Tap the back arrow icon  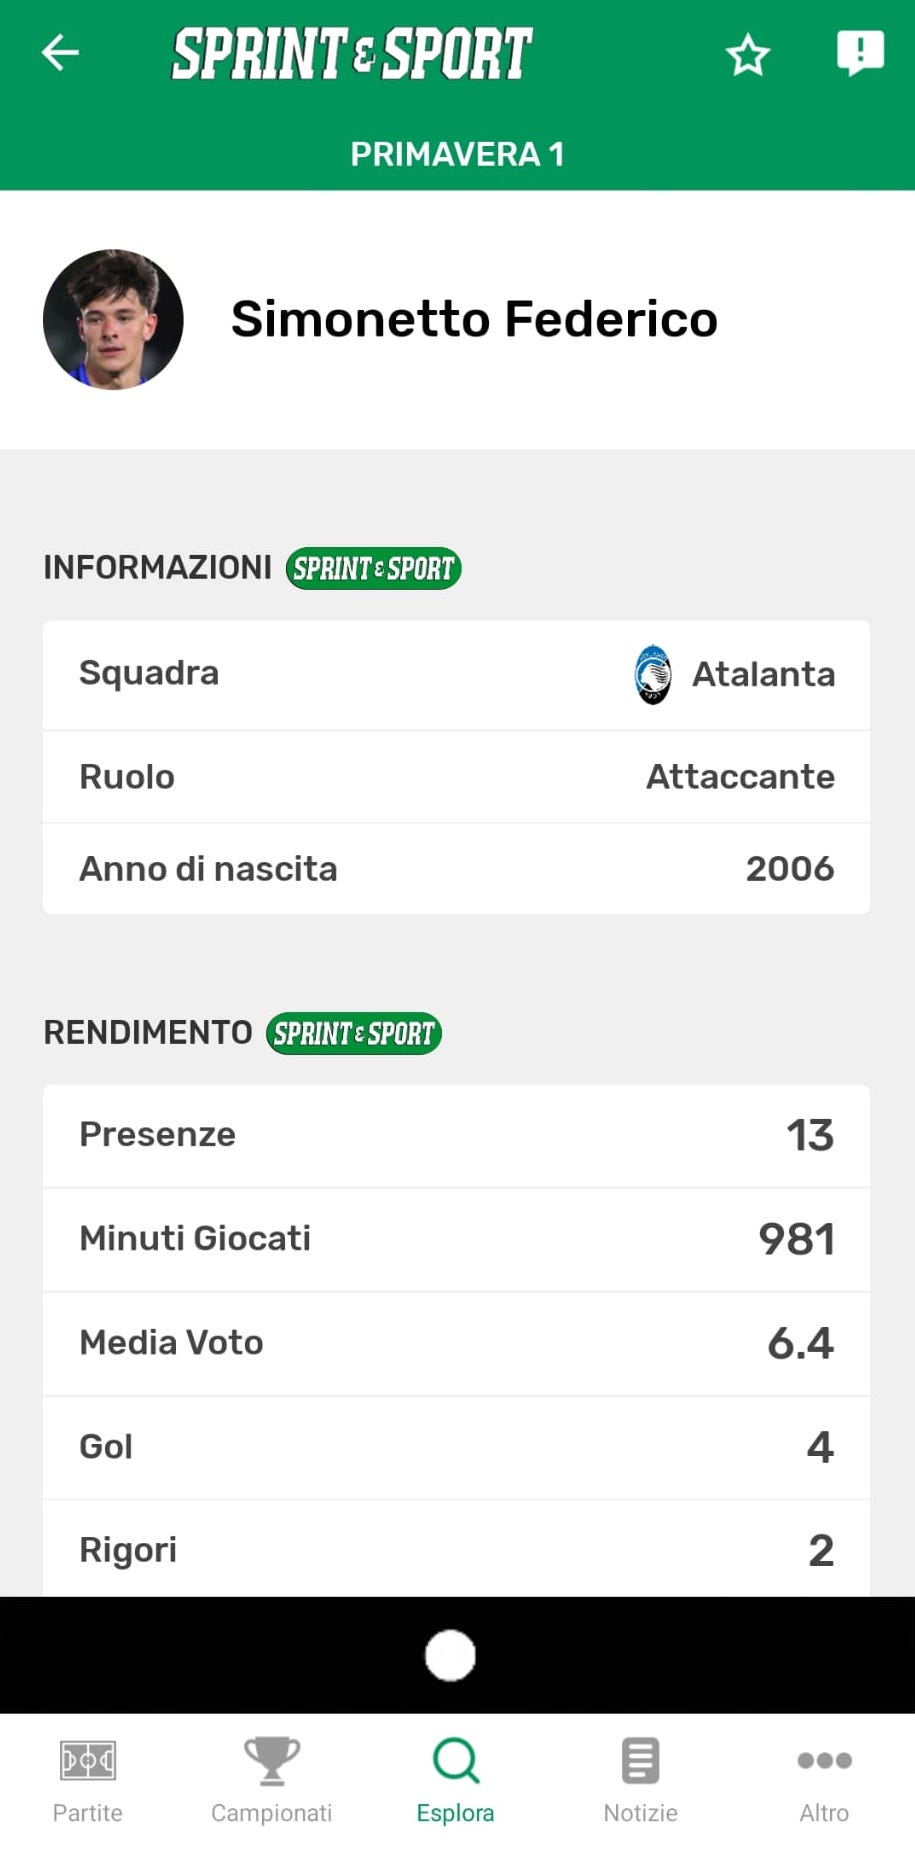click(x=60, y=53)
